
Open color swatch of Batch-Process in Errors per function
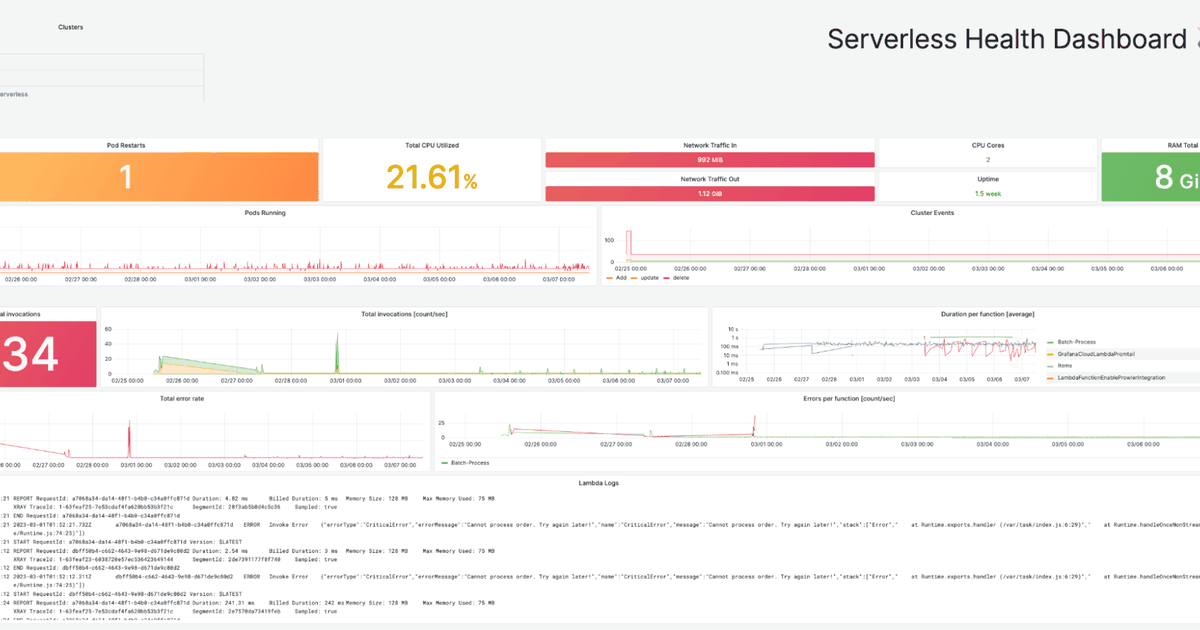[x=445, y=463]
